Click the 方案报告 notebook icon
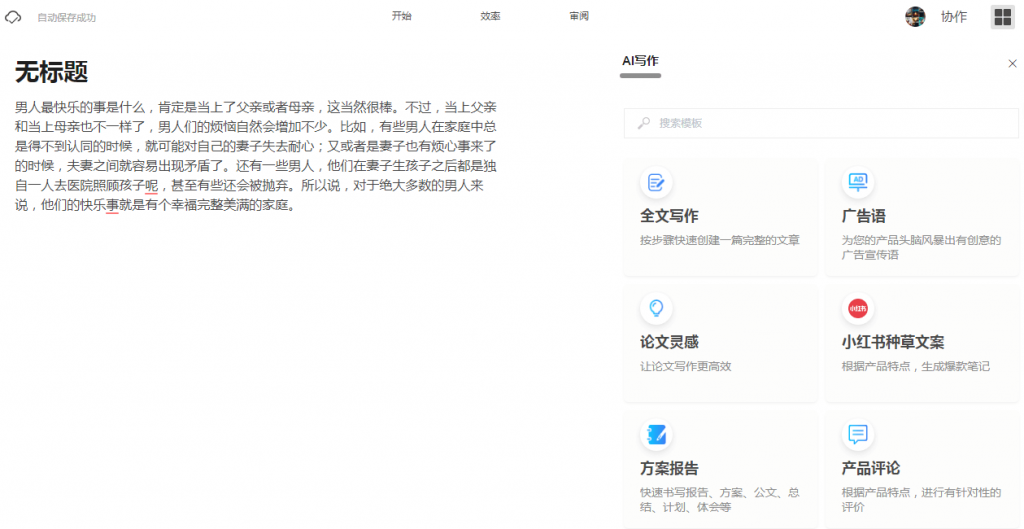 coord(656,434)
